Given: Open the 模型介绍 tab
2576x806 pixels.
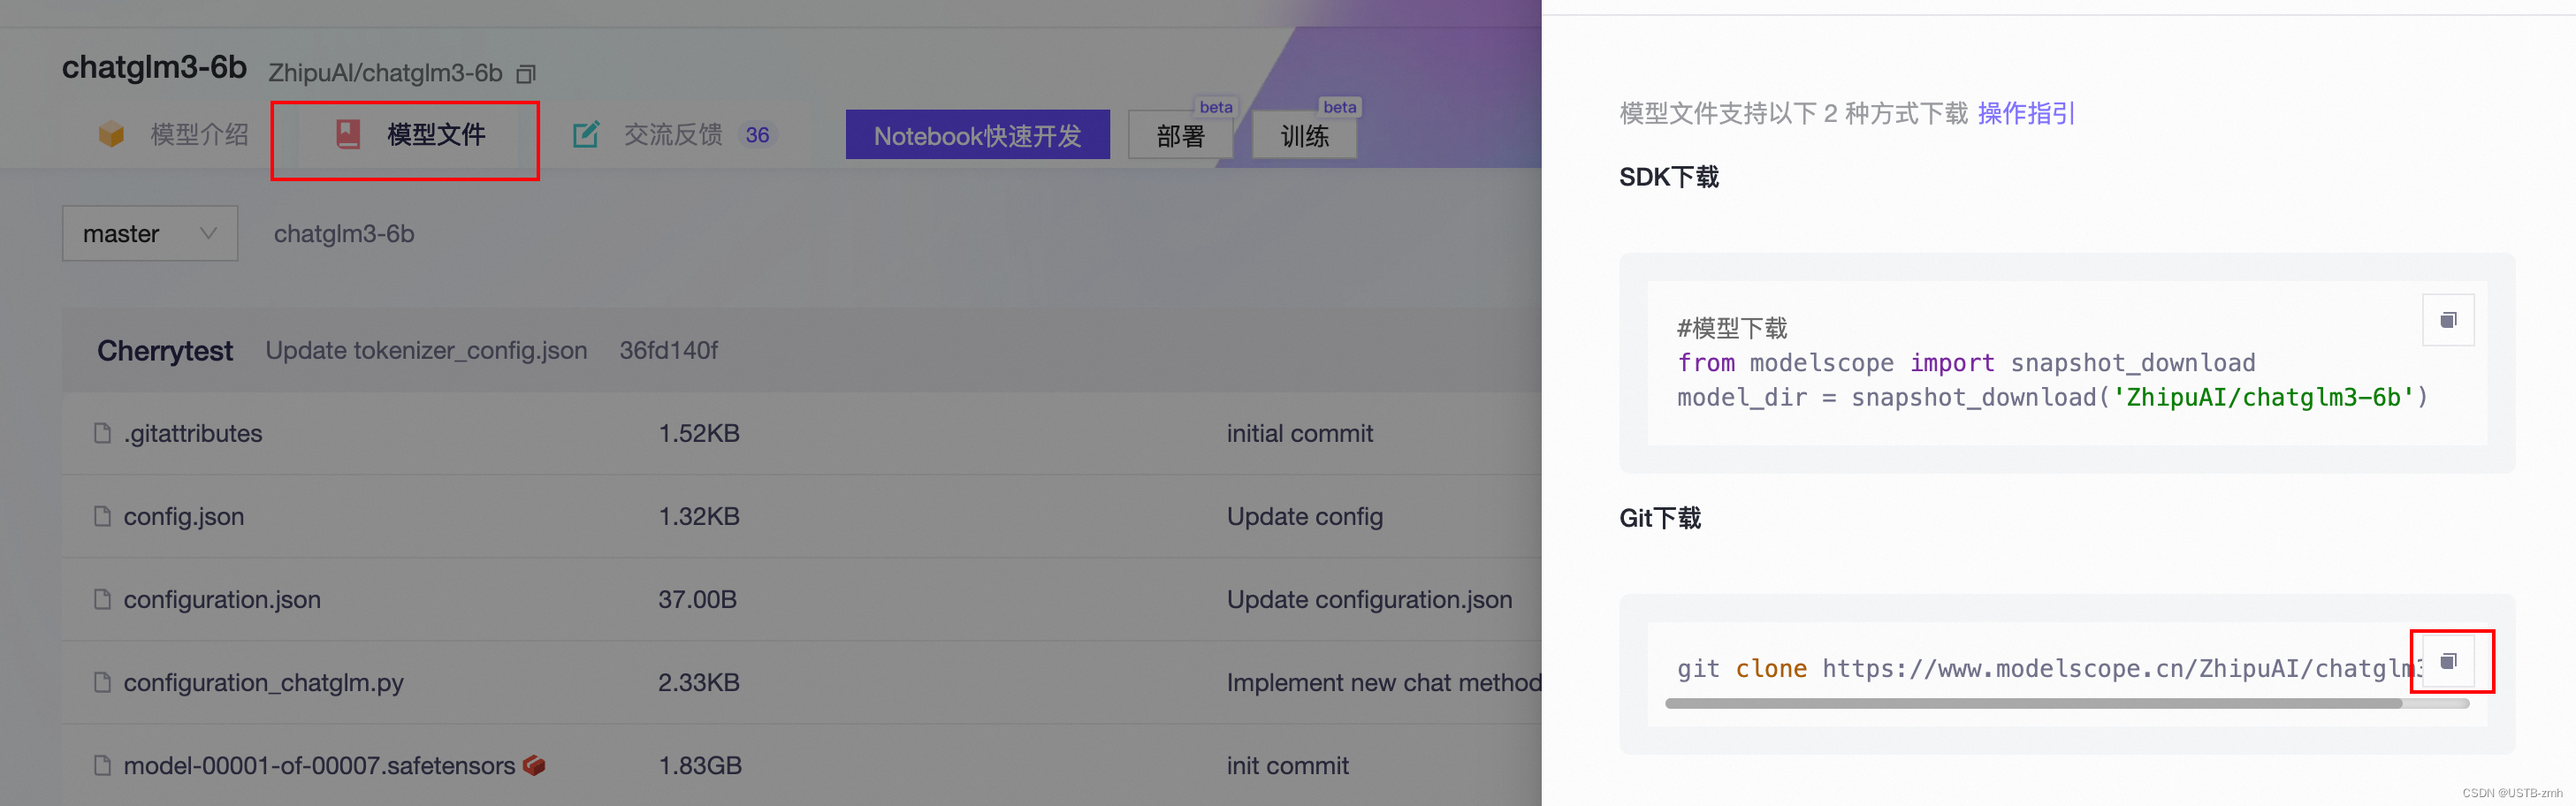Looking at the screenshot, I should (174, 134).
